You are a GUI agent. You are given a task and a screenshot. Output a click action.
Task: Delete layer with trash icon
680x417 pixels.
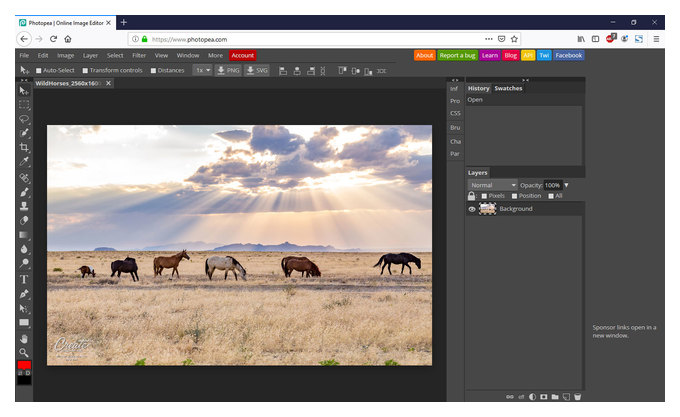tap(577, 397)
